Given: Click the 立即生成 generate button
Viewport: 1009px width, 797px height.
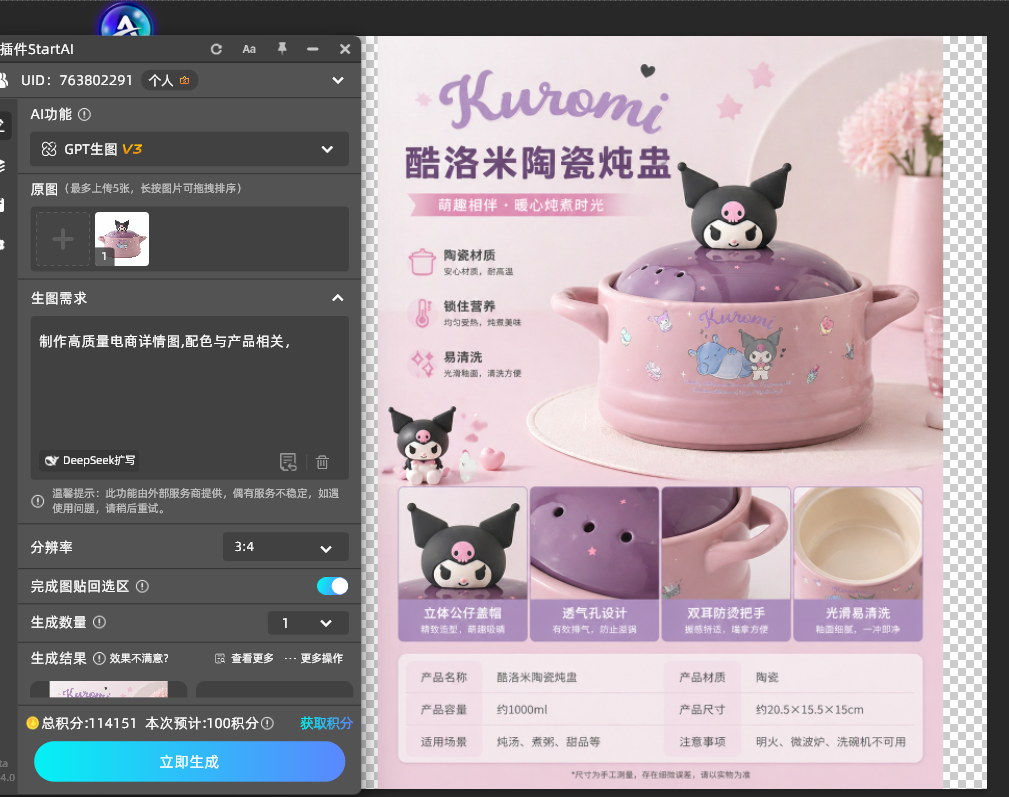Looking at the screenshot, I should point(189,762).
